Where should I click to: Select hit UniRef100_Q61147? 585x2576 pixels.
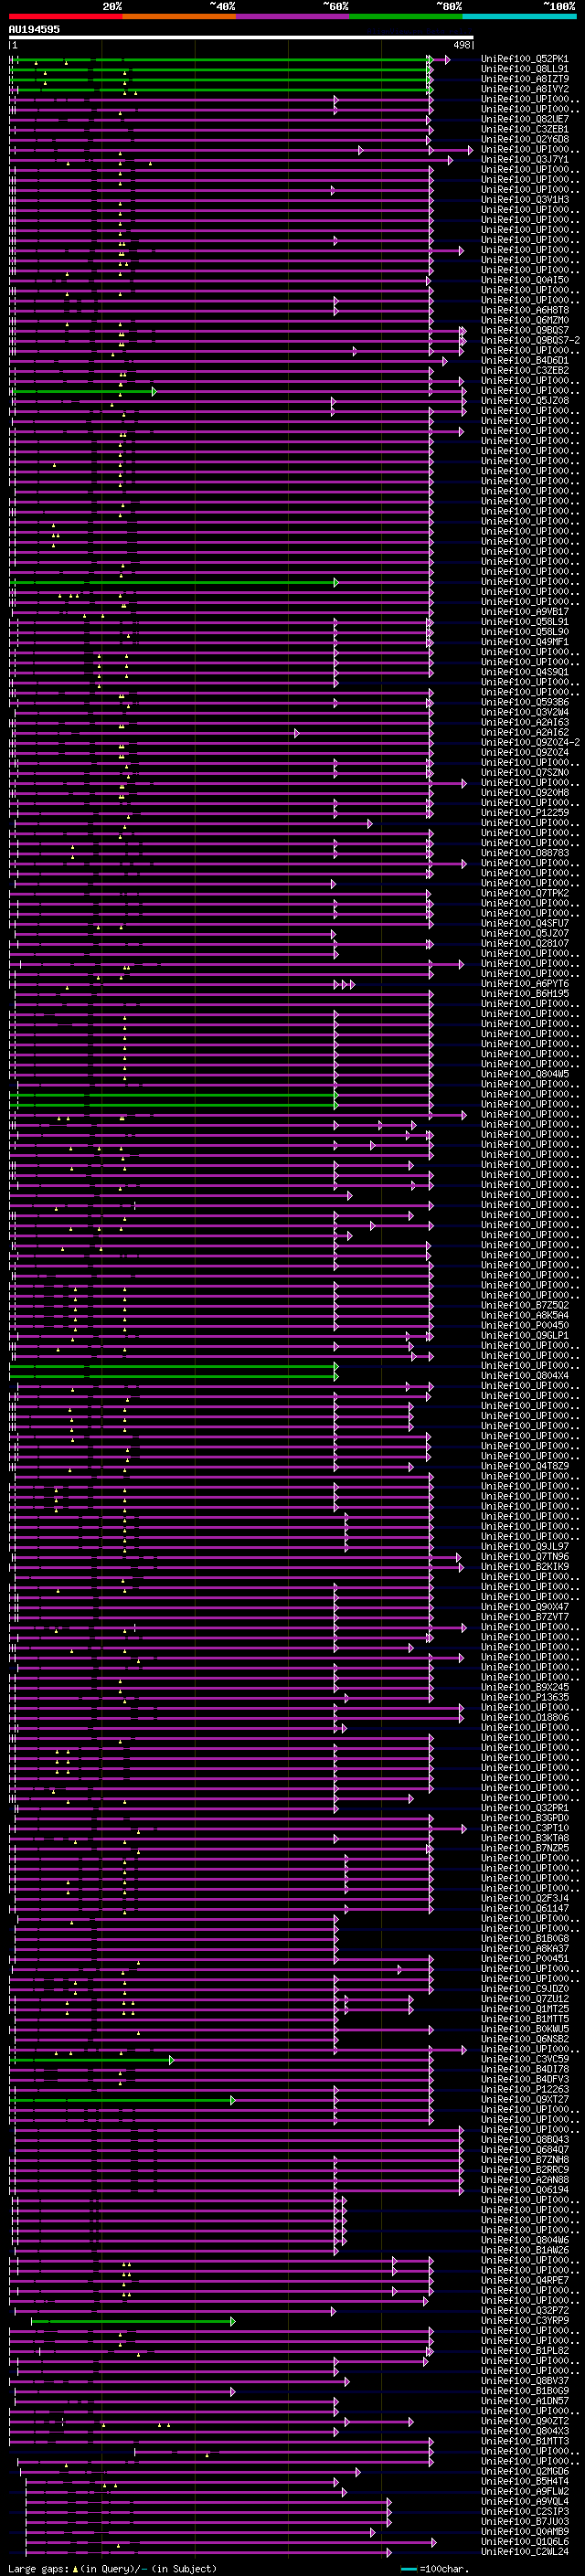pyautogui.click(x=525, y=1908)
